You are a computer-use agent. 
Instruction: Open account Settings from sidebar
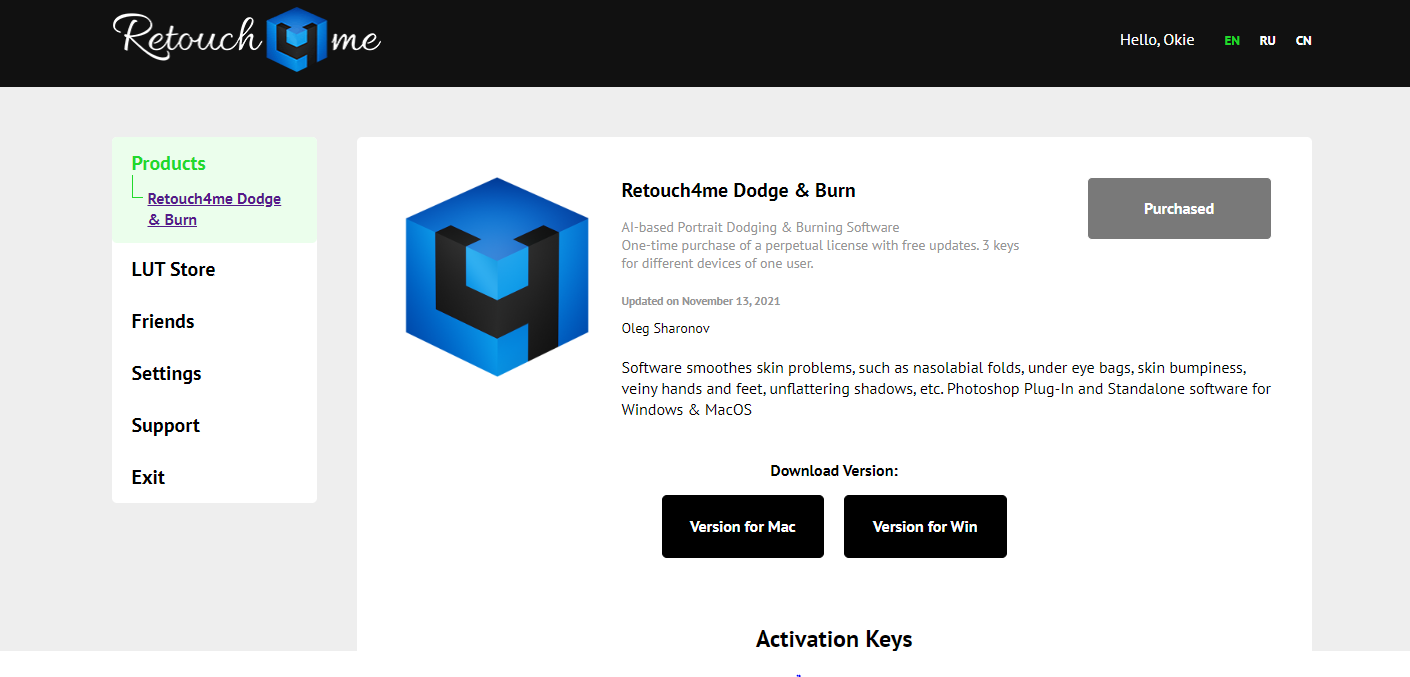pyautogui.click(x=166, y=373)
